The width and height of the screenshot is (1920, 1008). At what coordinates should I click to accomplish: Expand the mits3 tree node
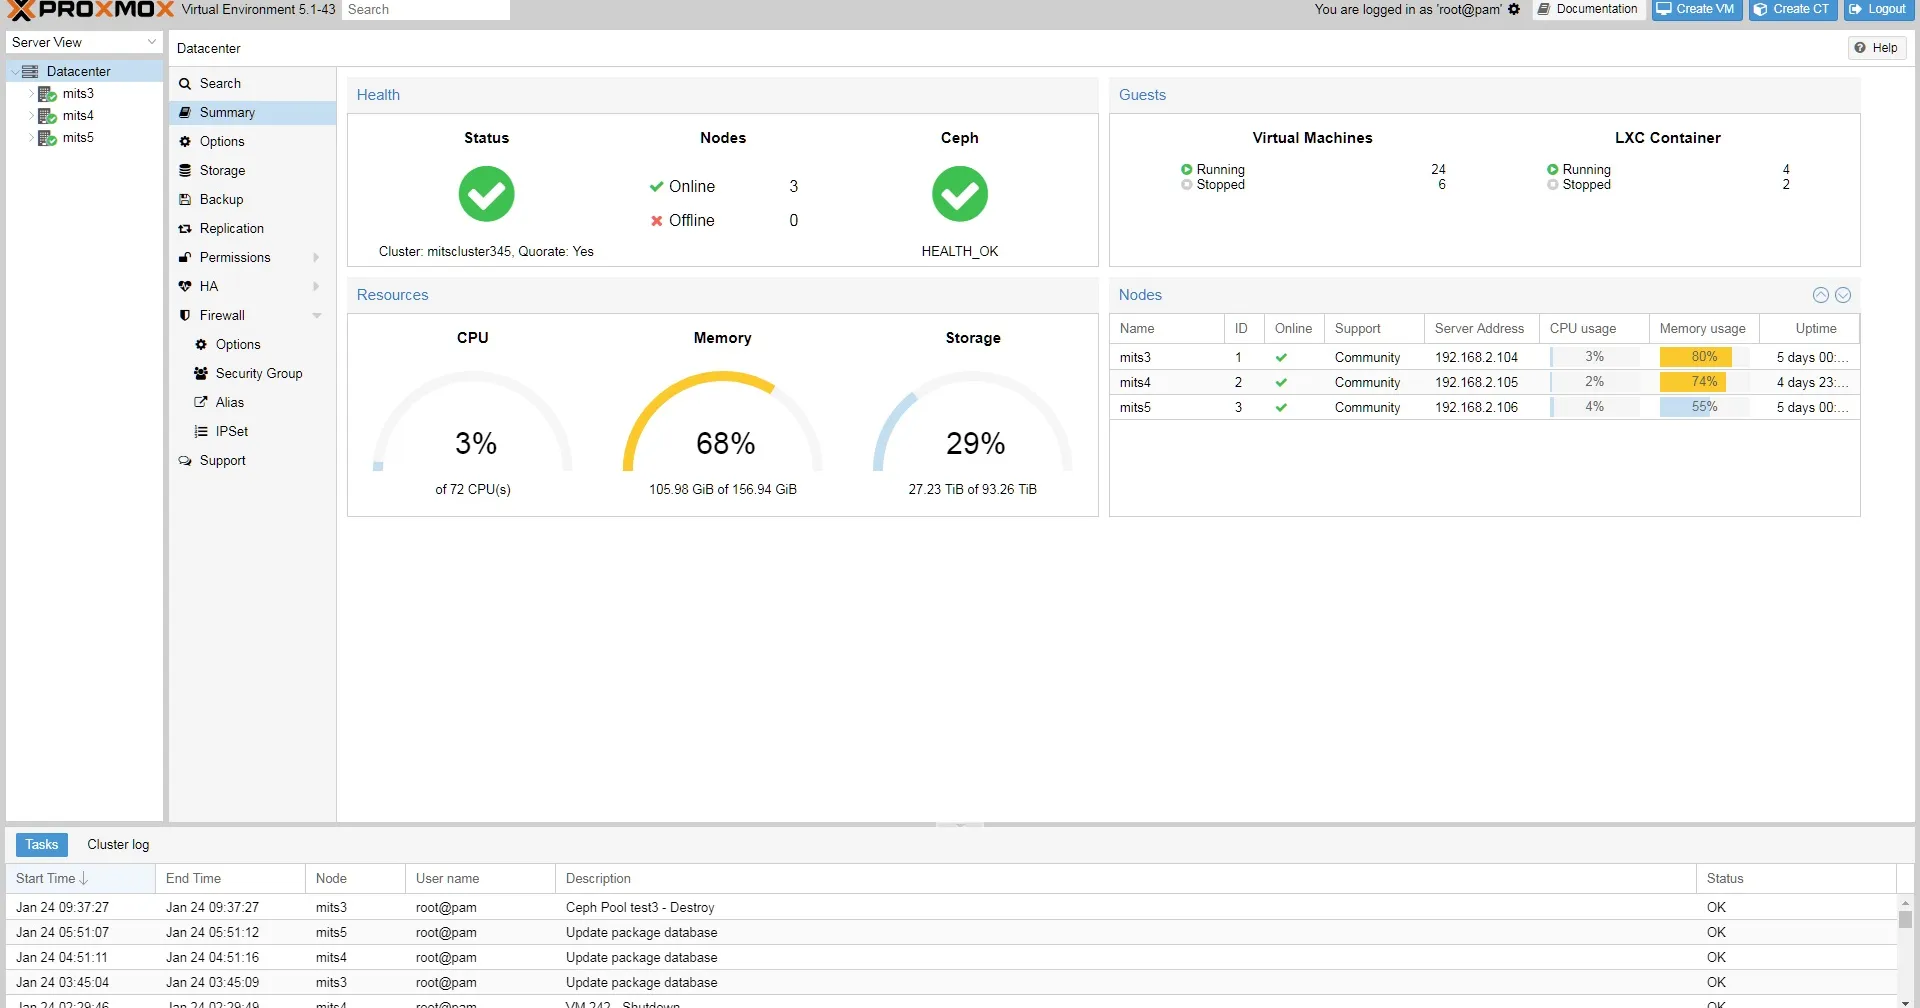31,94
